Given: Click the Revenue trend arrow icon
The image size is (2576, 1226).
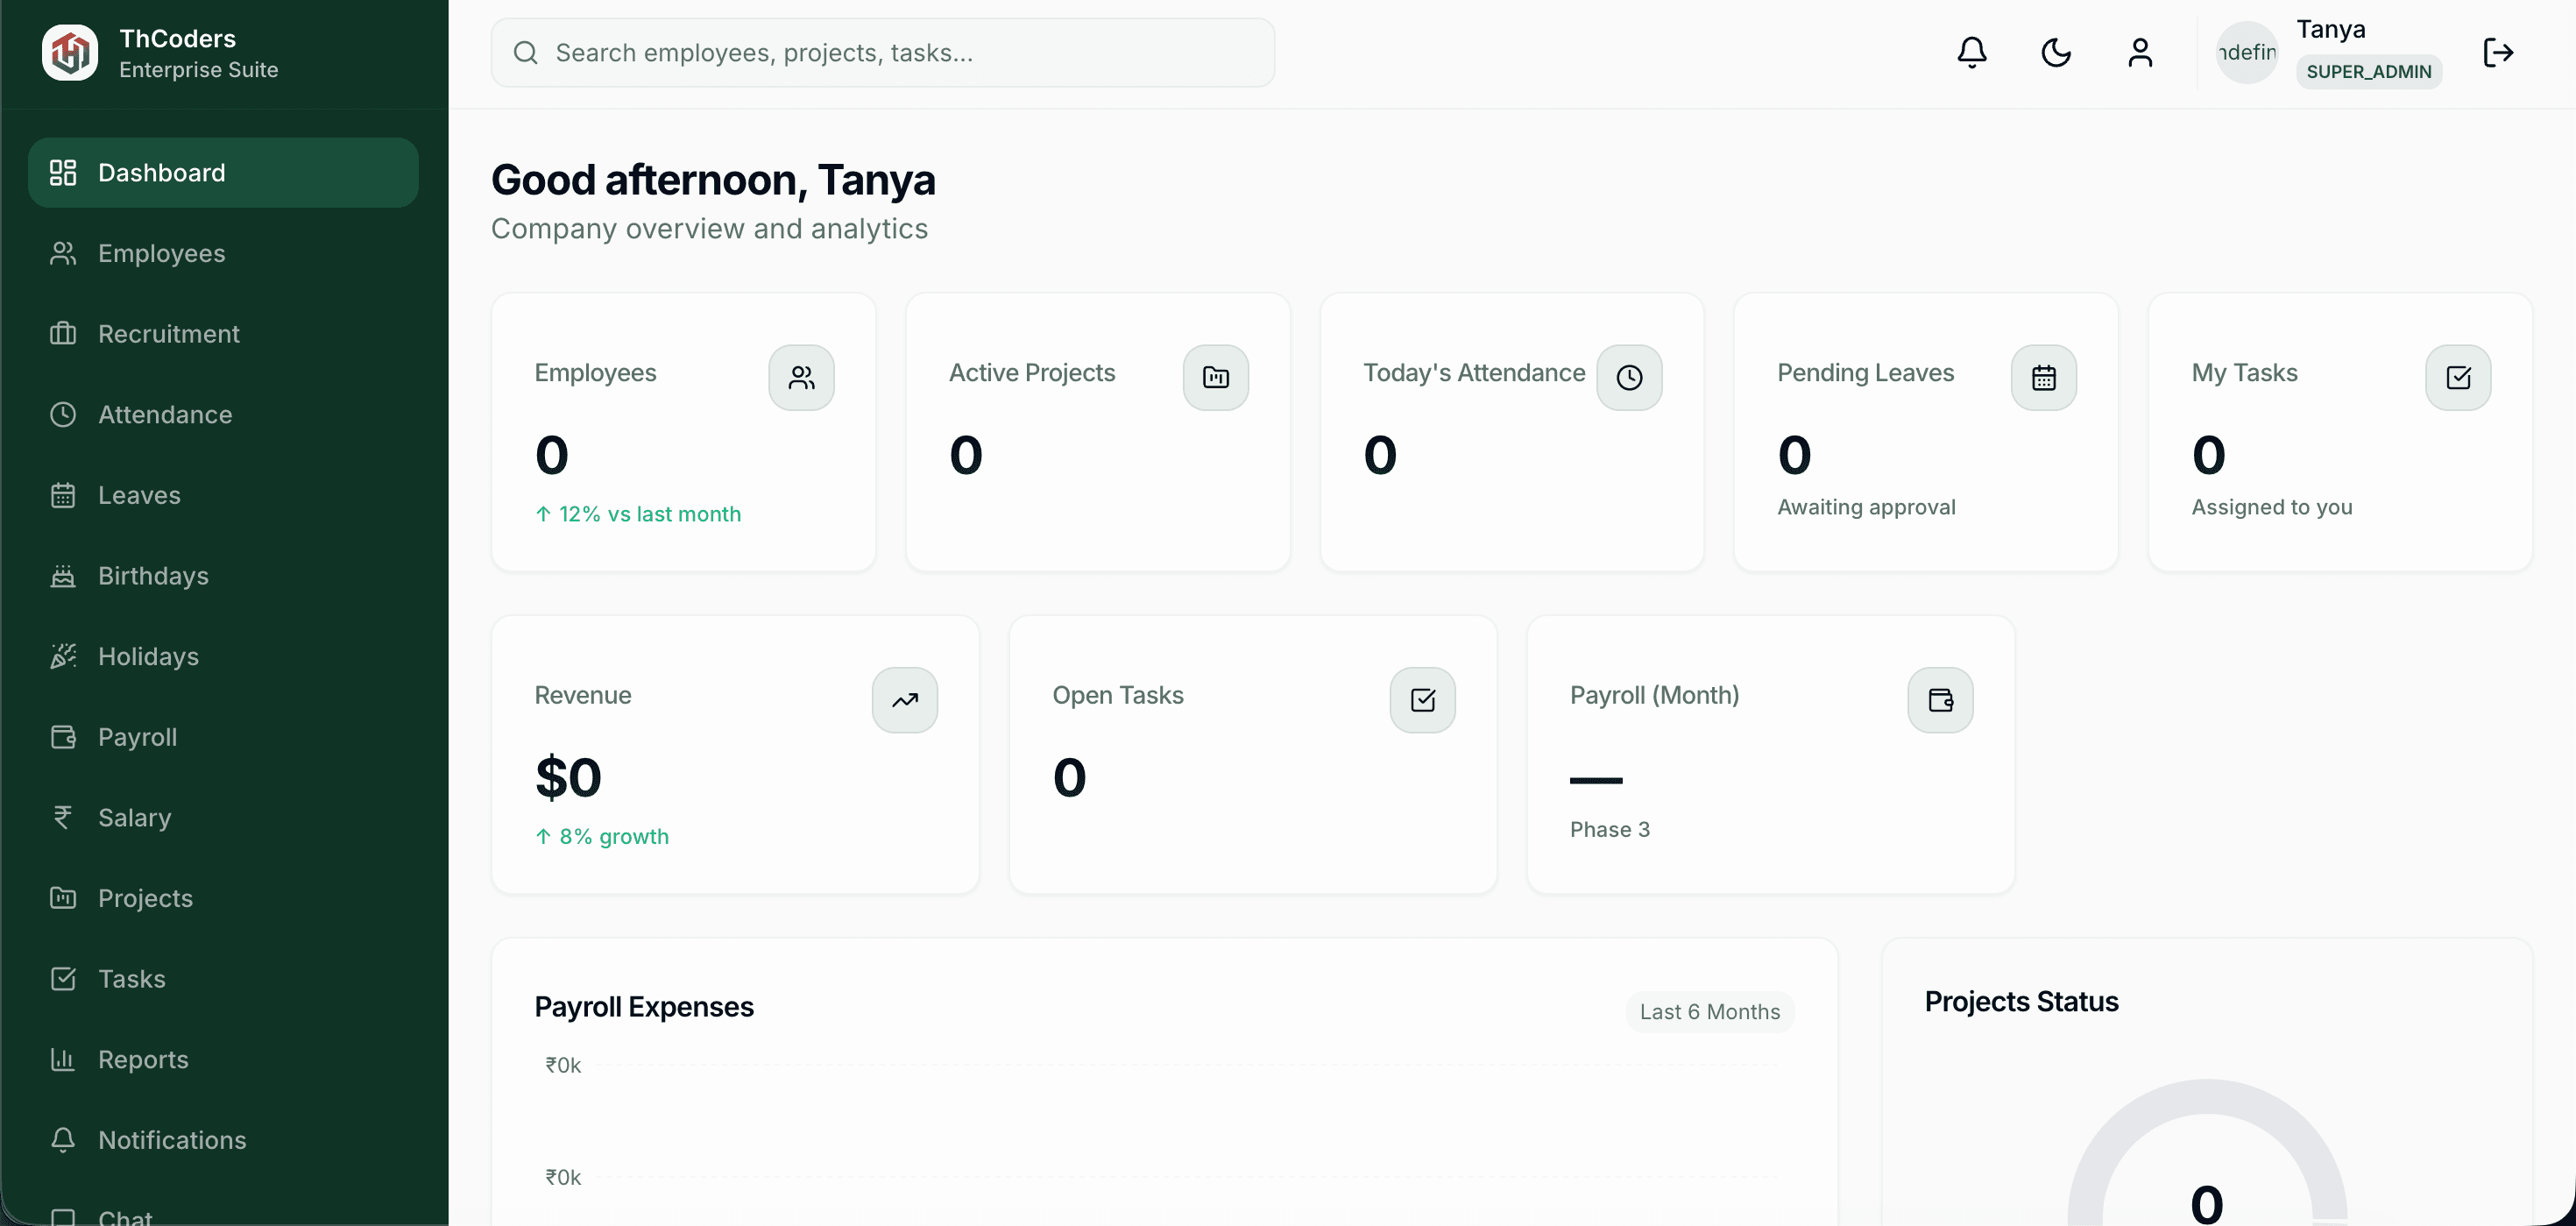Looking at the screenshot, I should point(904,700).
